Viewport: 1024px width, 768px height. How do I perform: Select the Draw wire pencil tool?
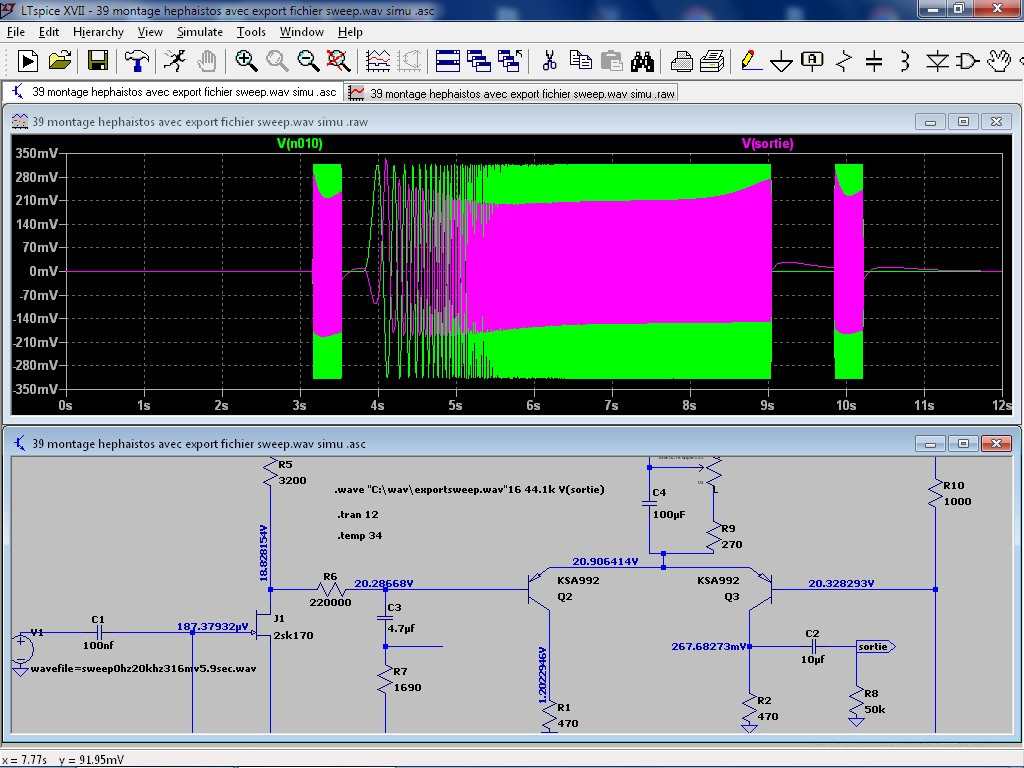750,61
